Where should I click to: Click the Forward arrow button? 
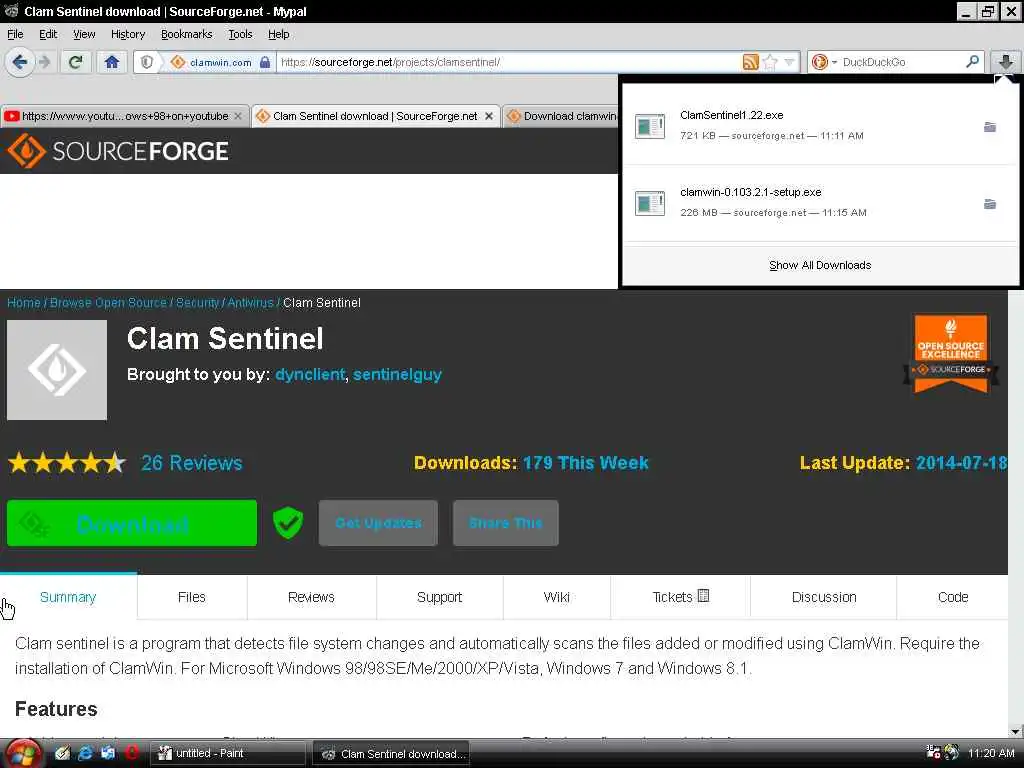[x=44, y=62]
